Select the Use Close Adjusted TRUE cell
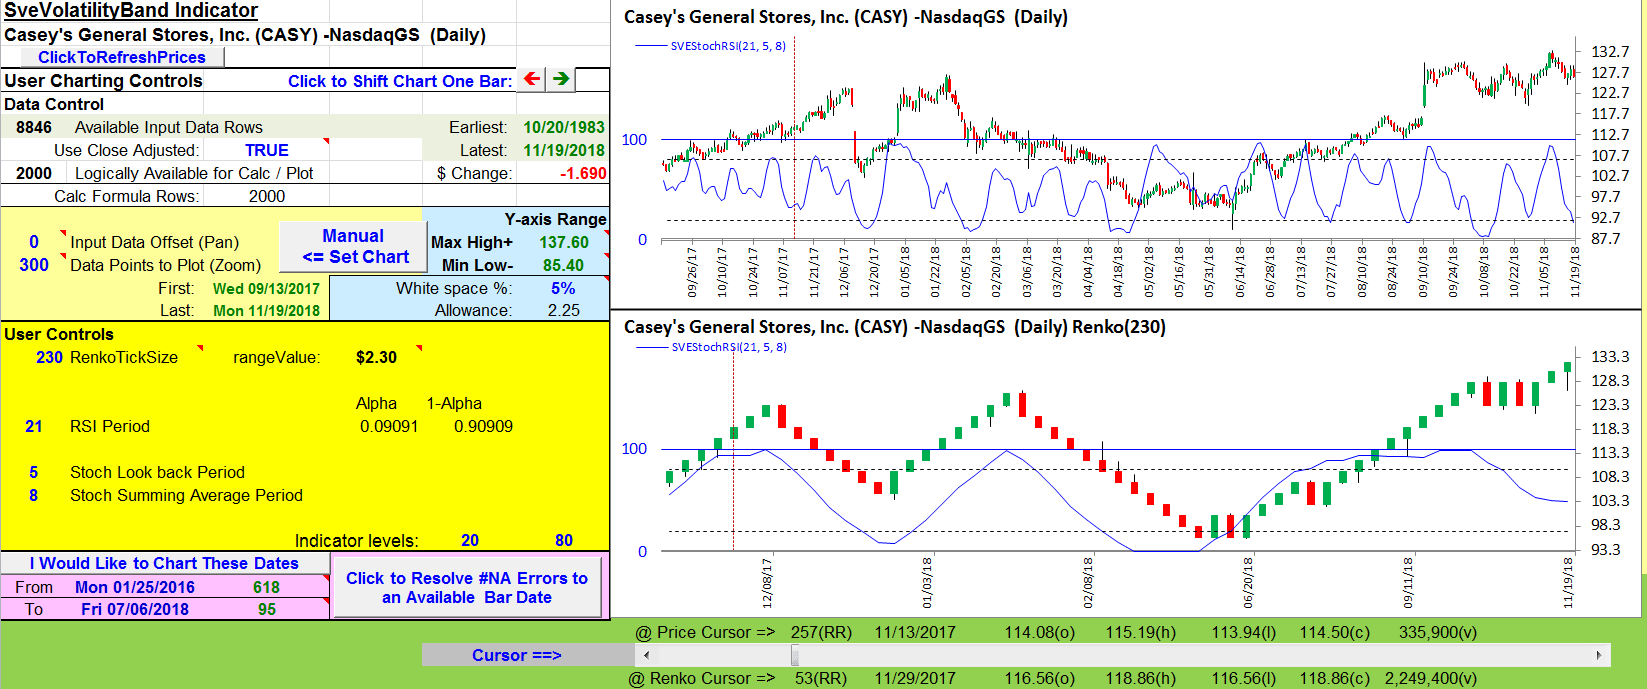Screen dimensions: 1647x689 click(x=266, y=150)
